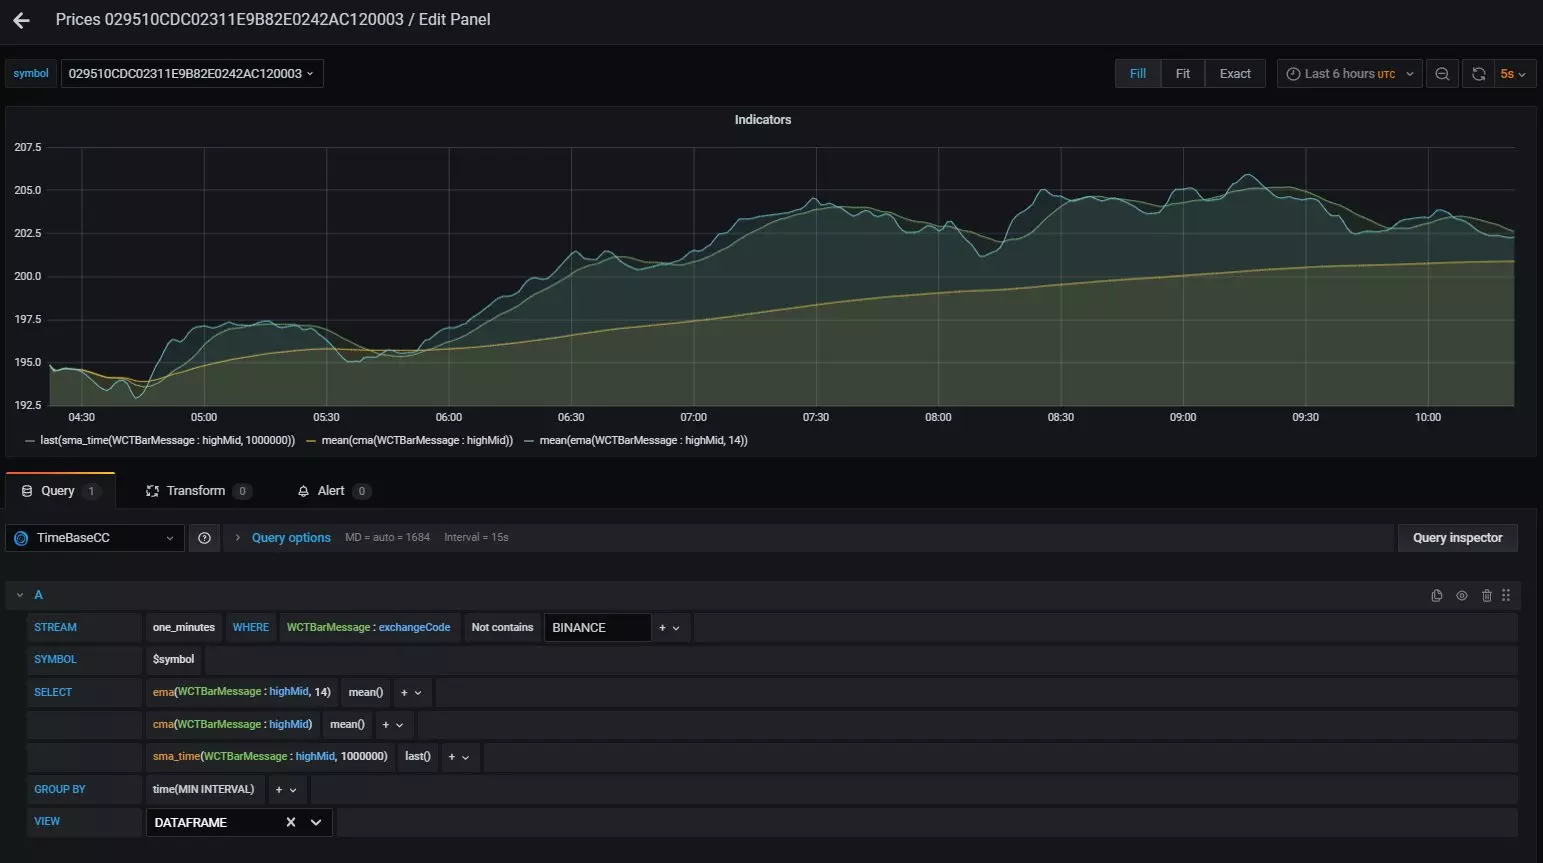Viewport: 1543px width, 863px height.
Task: Go back using the arrow icon
Action: [x=21, y=20]
